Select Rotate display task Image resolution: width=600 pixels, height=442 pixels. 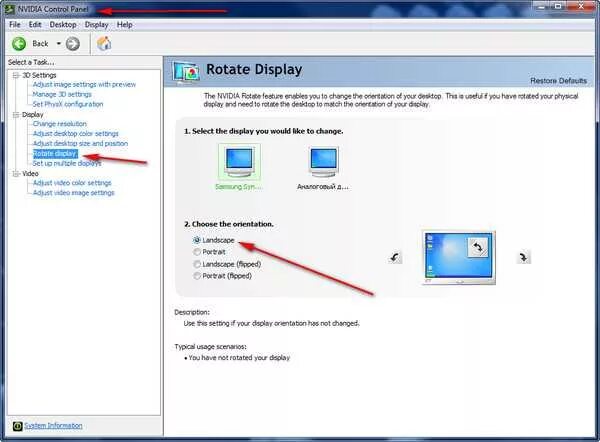(55, 154)
